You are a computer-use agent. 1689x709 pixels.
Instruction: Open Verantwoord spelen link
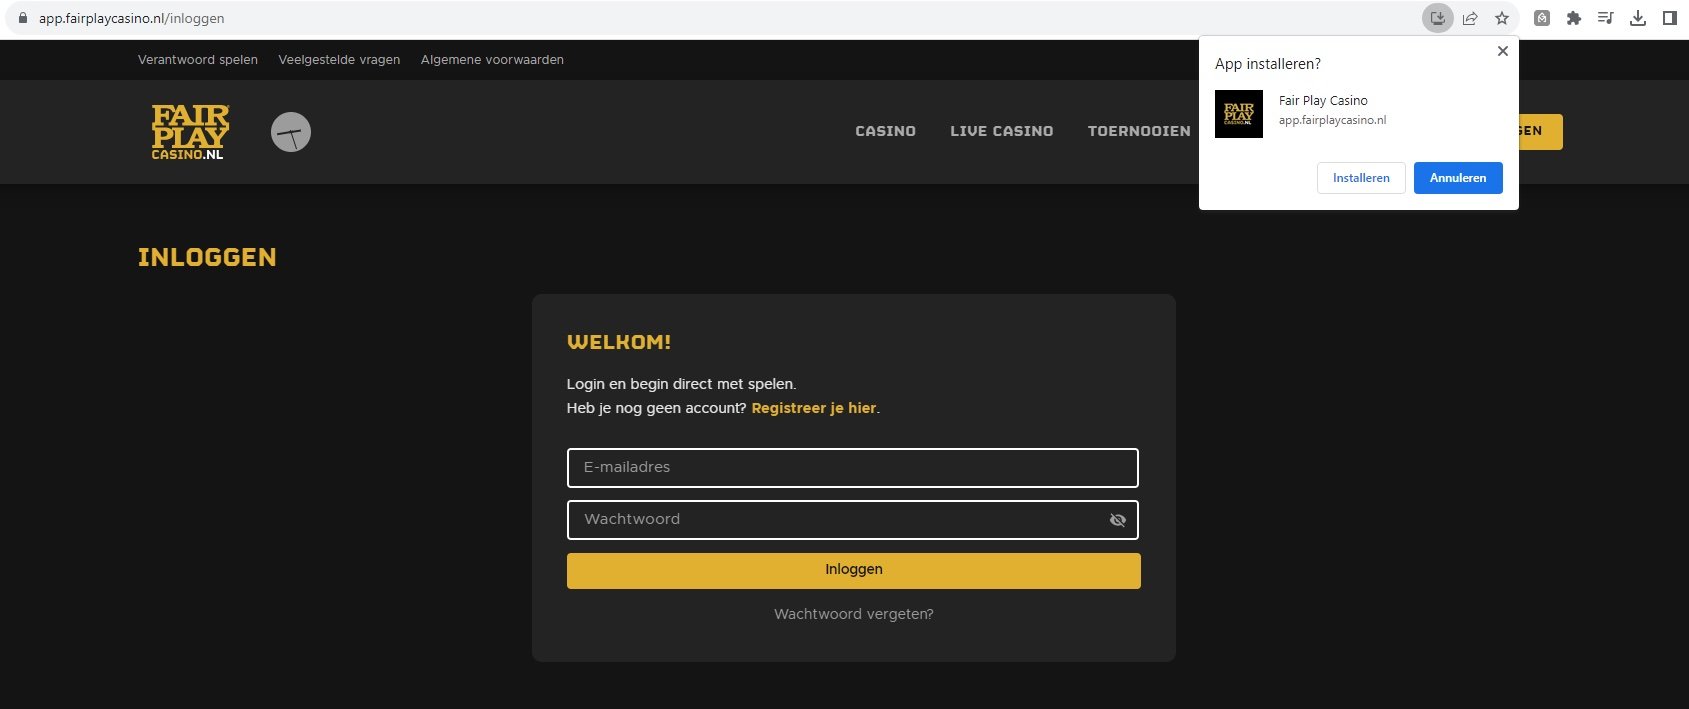(198, 60)
